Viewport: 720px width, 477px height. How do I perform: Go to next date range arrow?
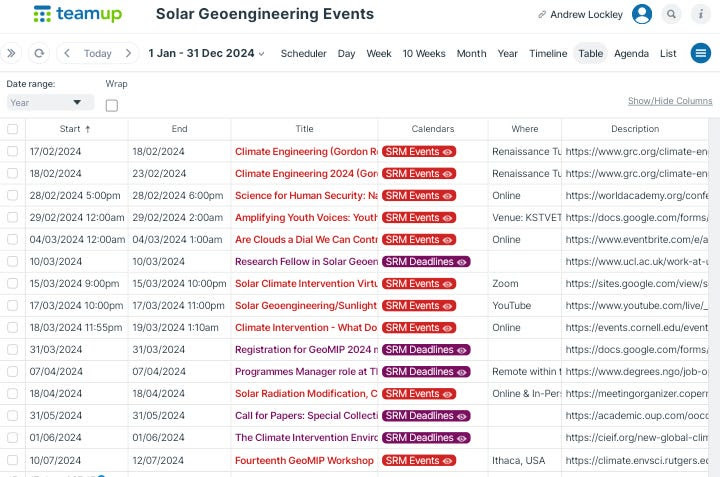[x=128, y=53]
